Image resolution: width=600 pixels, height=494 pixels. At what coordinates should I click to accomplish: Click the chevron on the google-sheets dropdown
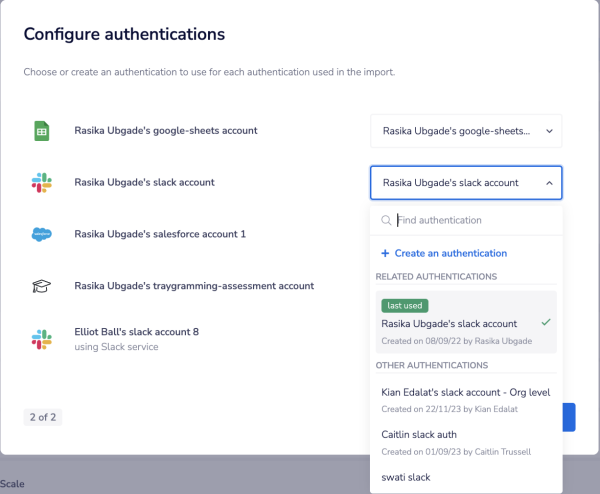pos(549,131)
